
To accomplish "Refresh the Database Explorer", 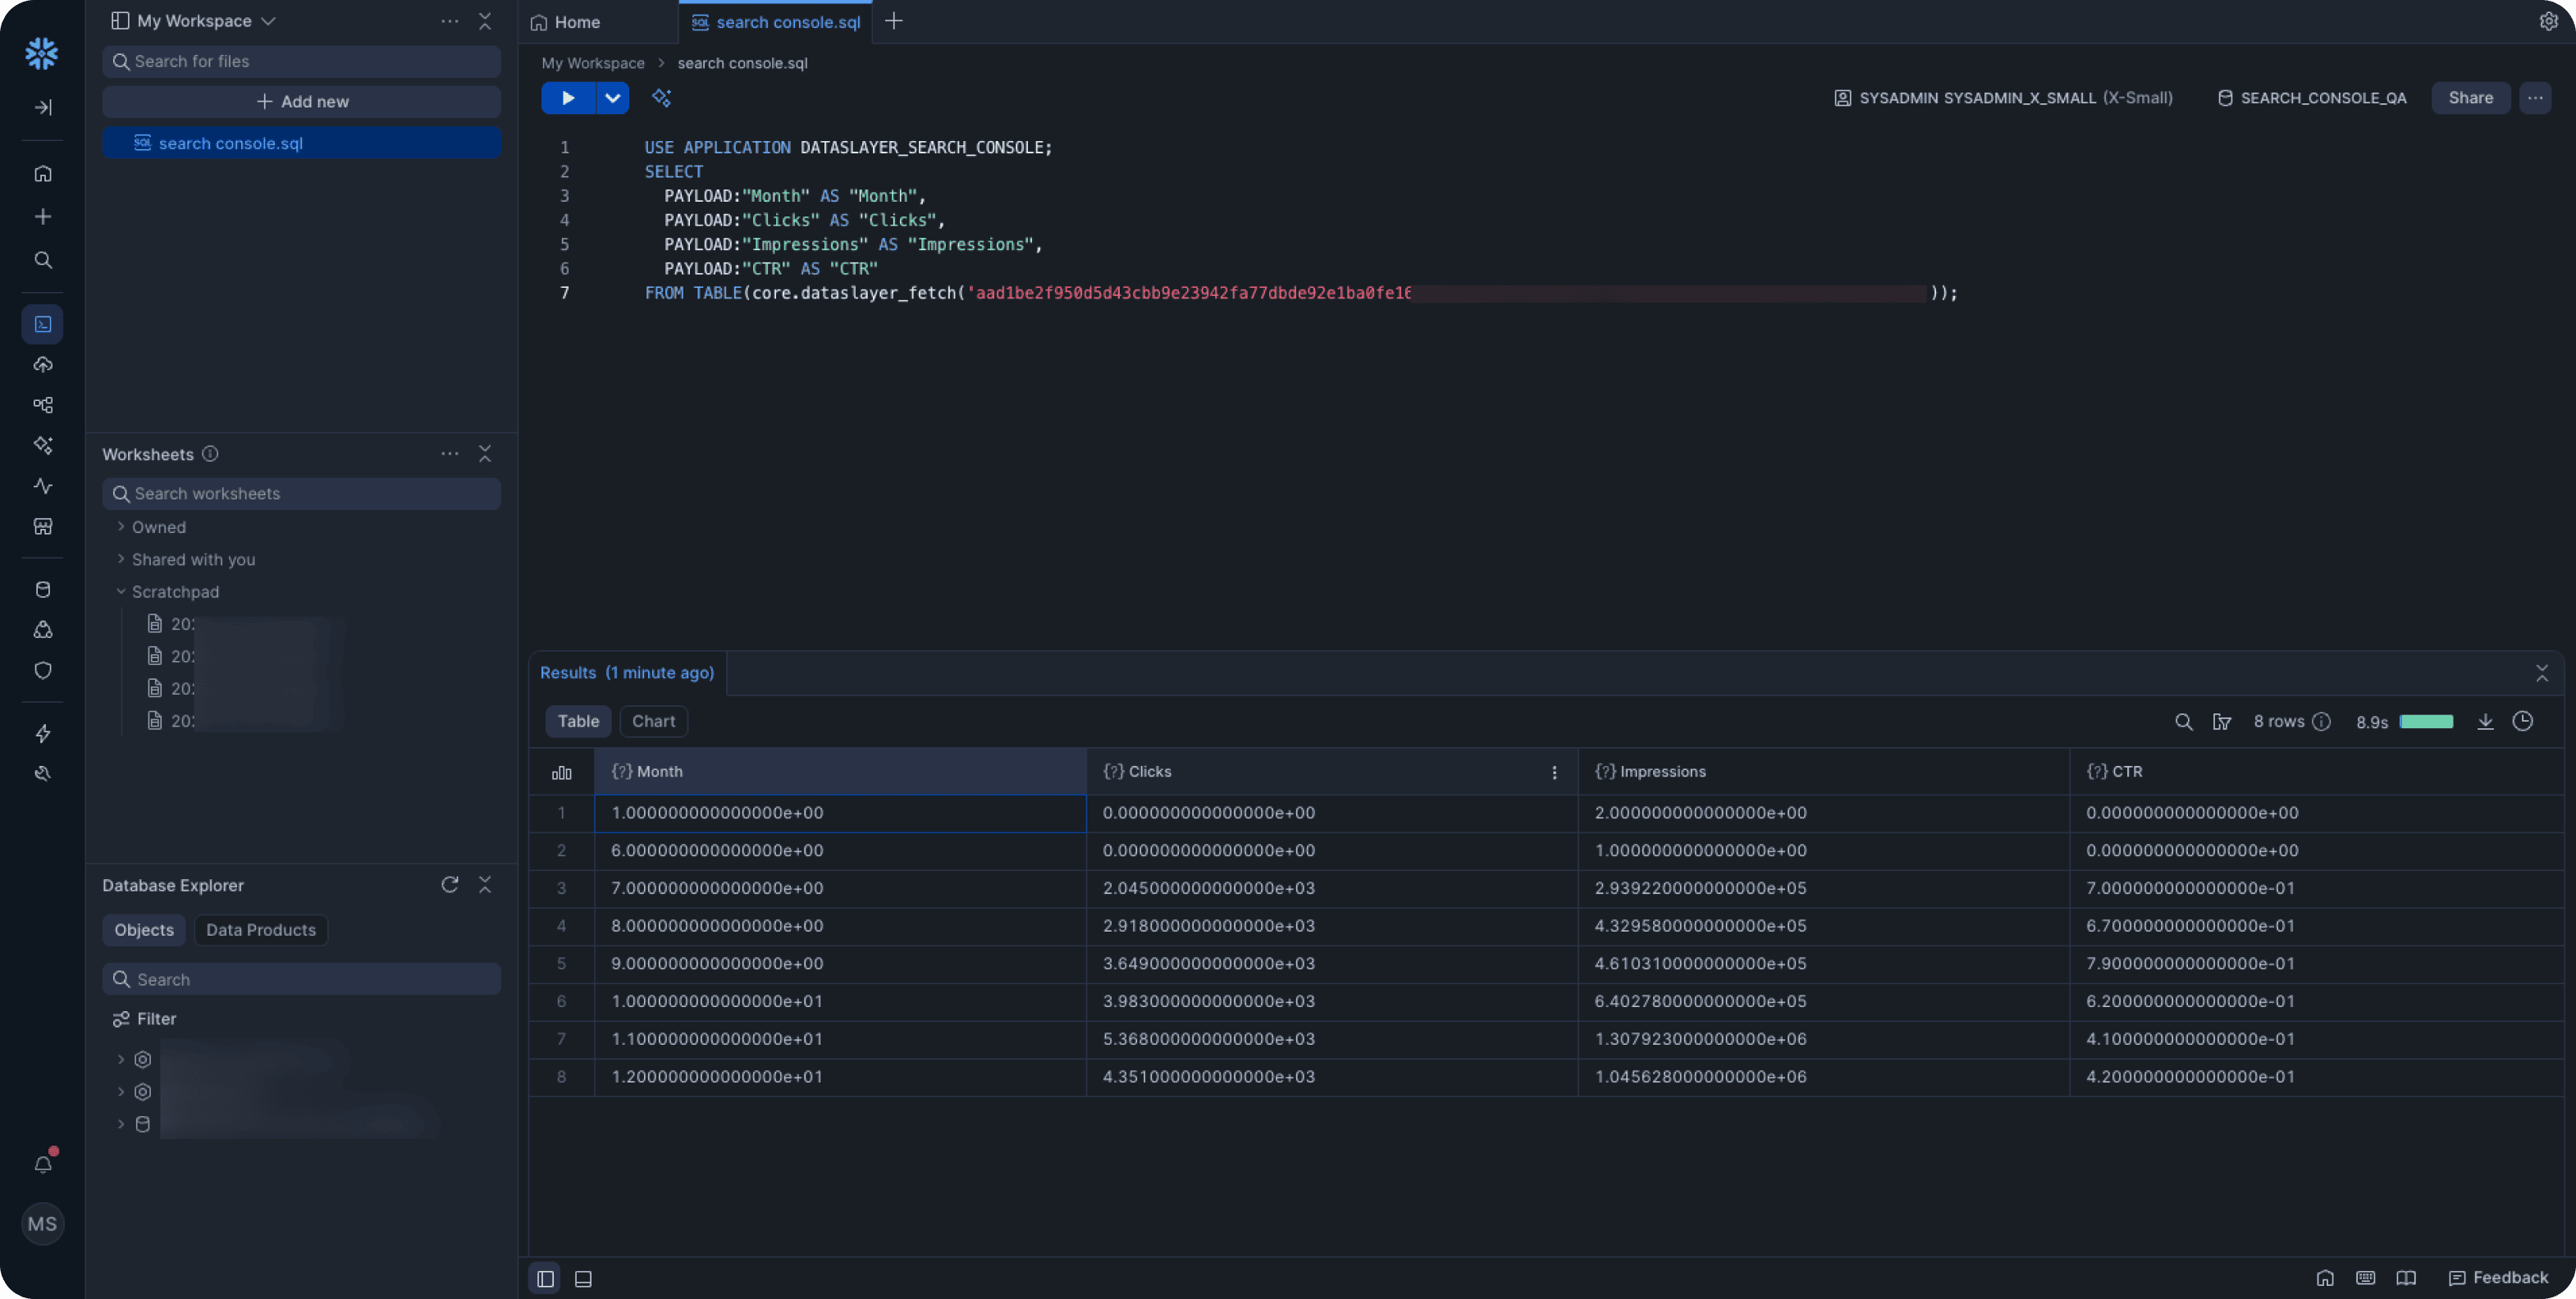I will pos(449,885).
